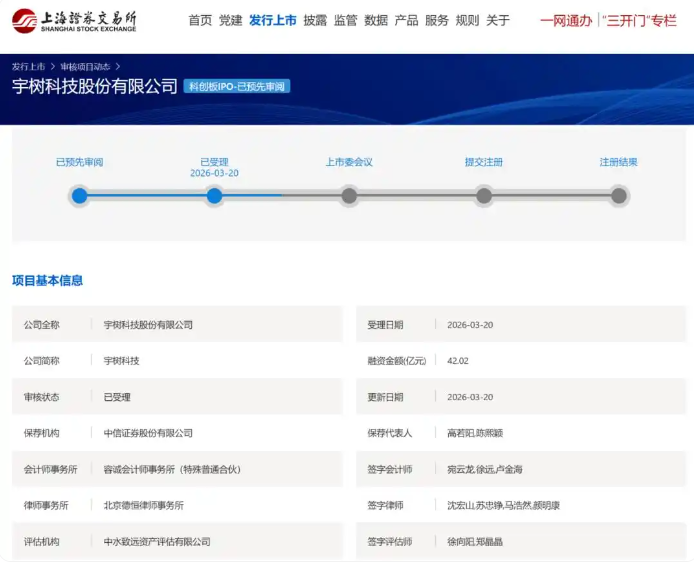The image size is (694, 567).
Task: Open the 党建 menu item
Action: (x=231, y=20)
